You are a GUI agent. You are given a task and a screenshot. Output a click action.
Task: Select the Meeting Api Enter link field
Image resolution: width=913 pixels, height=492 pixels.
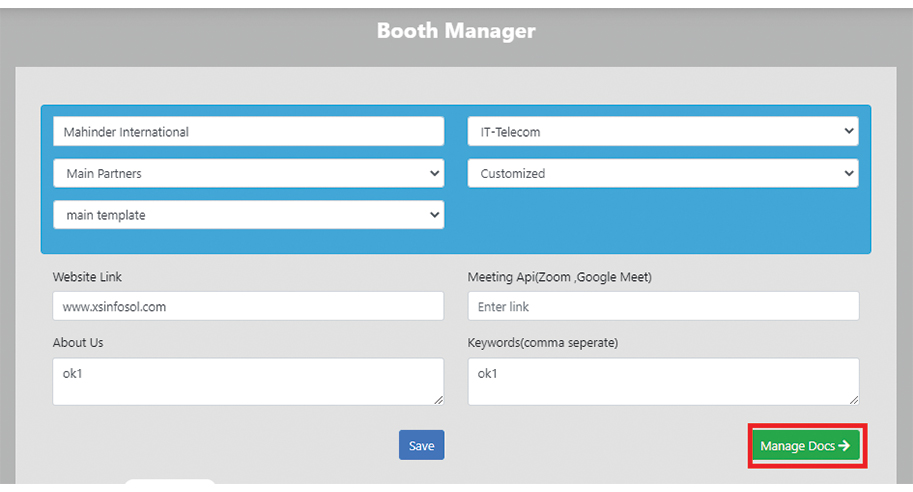662,307
